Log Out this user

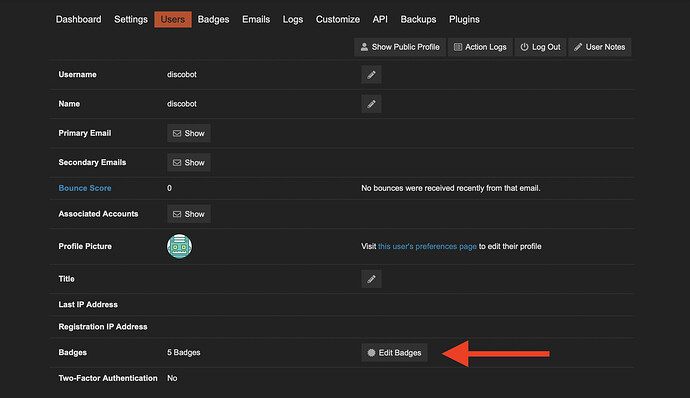coord(540,47)
